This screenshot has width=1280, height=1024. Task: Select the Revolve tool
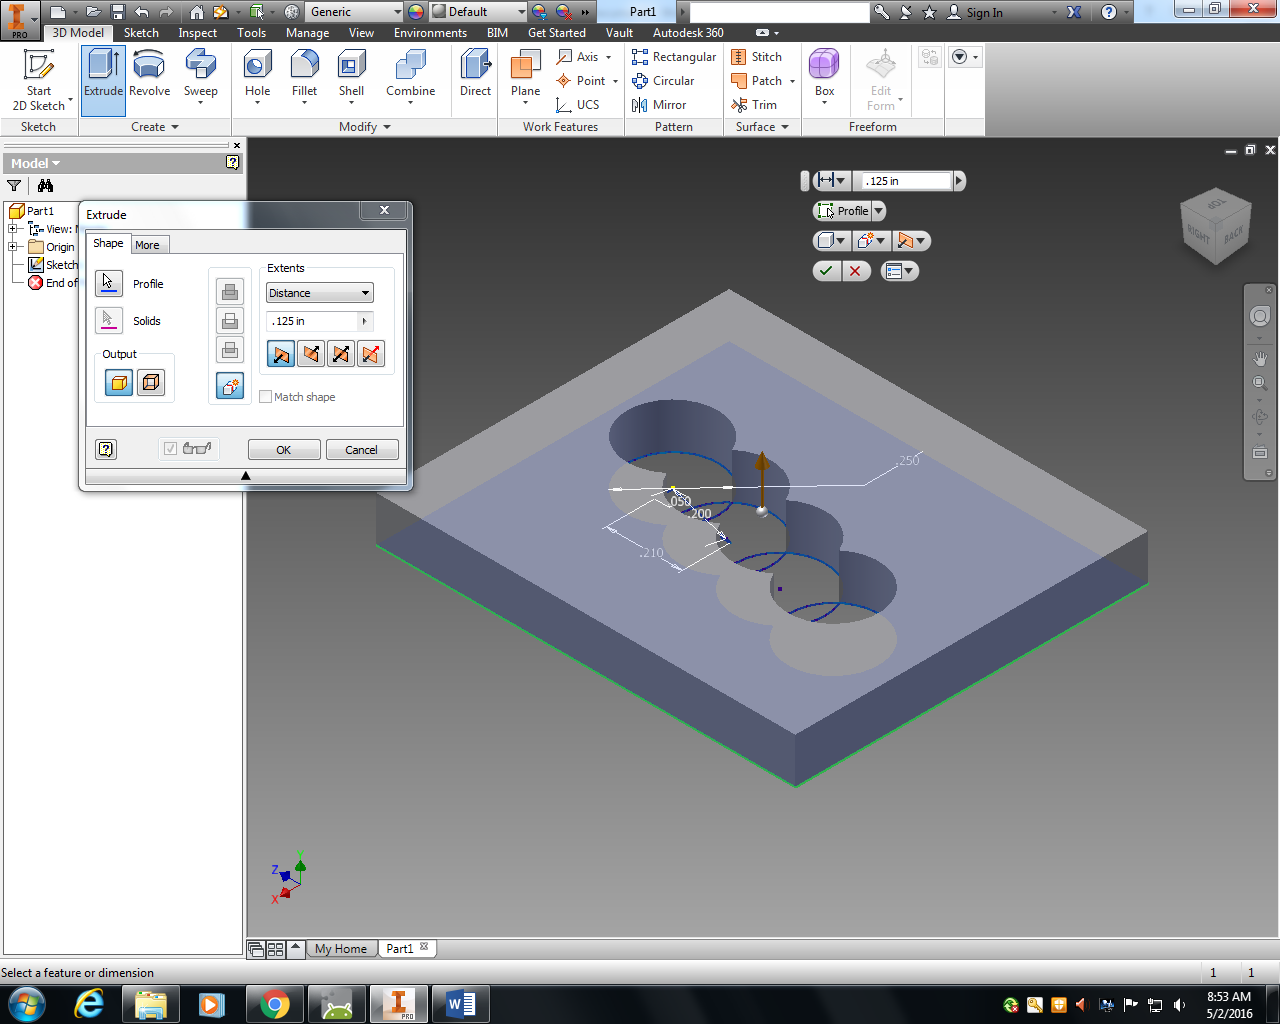(149, 75)
